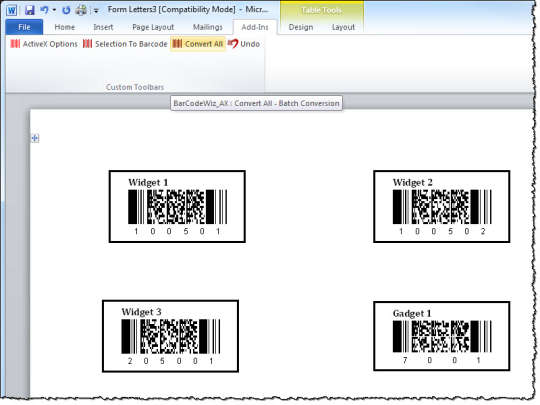Click the Widget 2 label text
540x405 pixels.
click(x=412, y=183)
